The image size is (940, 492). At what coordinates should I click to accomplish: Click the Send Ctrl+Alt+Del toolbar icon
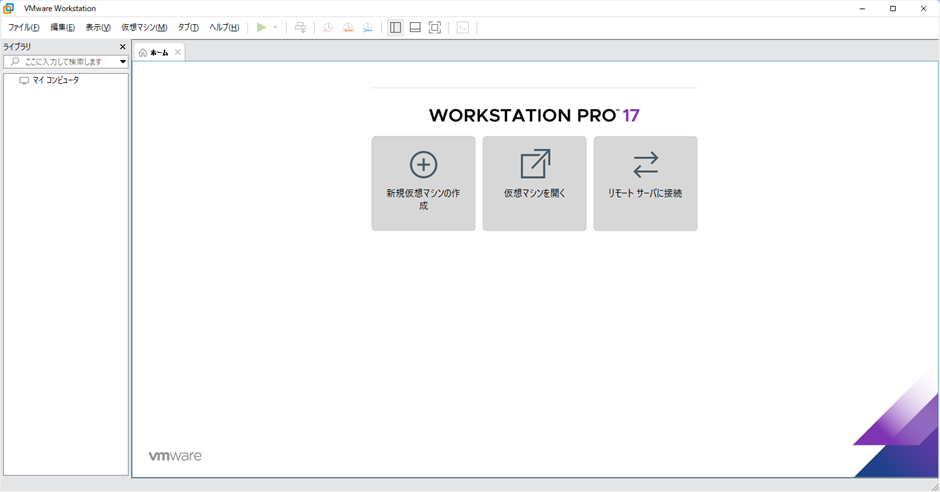[x=300, y=28]
